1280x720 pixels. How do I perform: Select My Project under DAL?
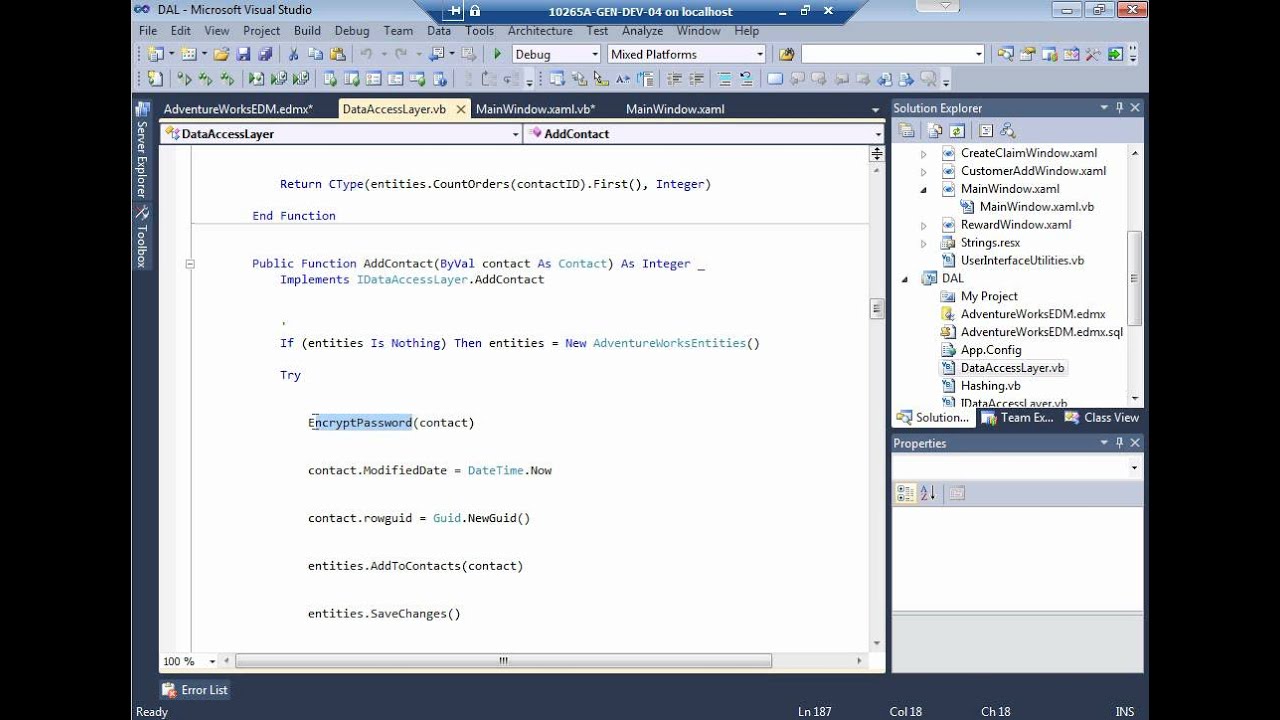(x=989, y=296)
